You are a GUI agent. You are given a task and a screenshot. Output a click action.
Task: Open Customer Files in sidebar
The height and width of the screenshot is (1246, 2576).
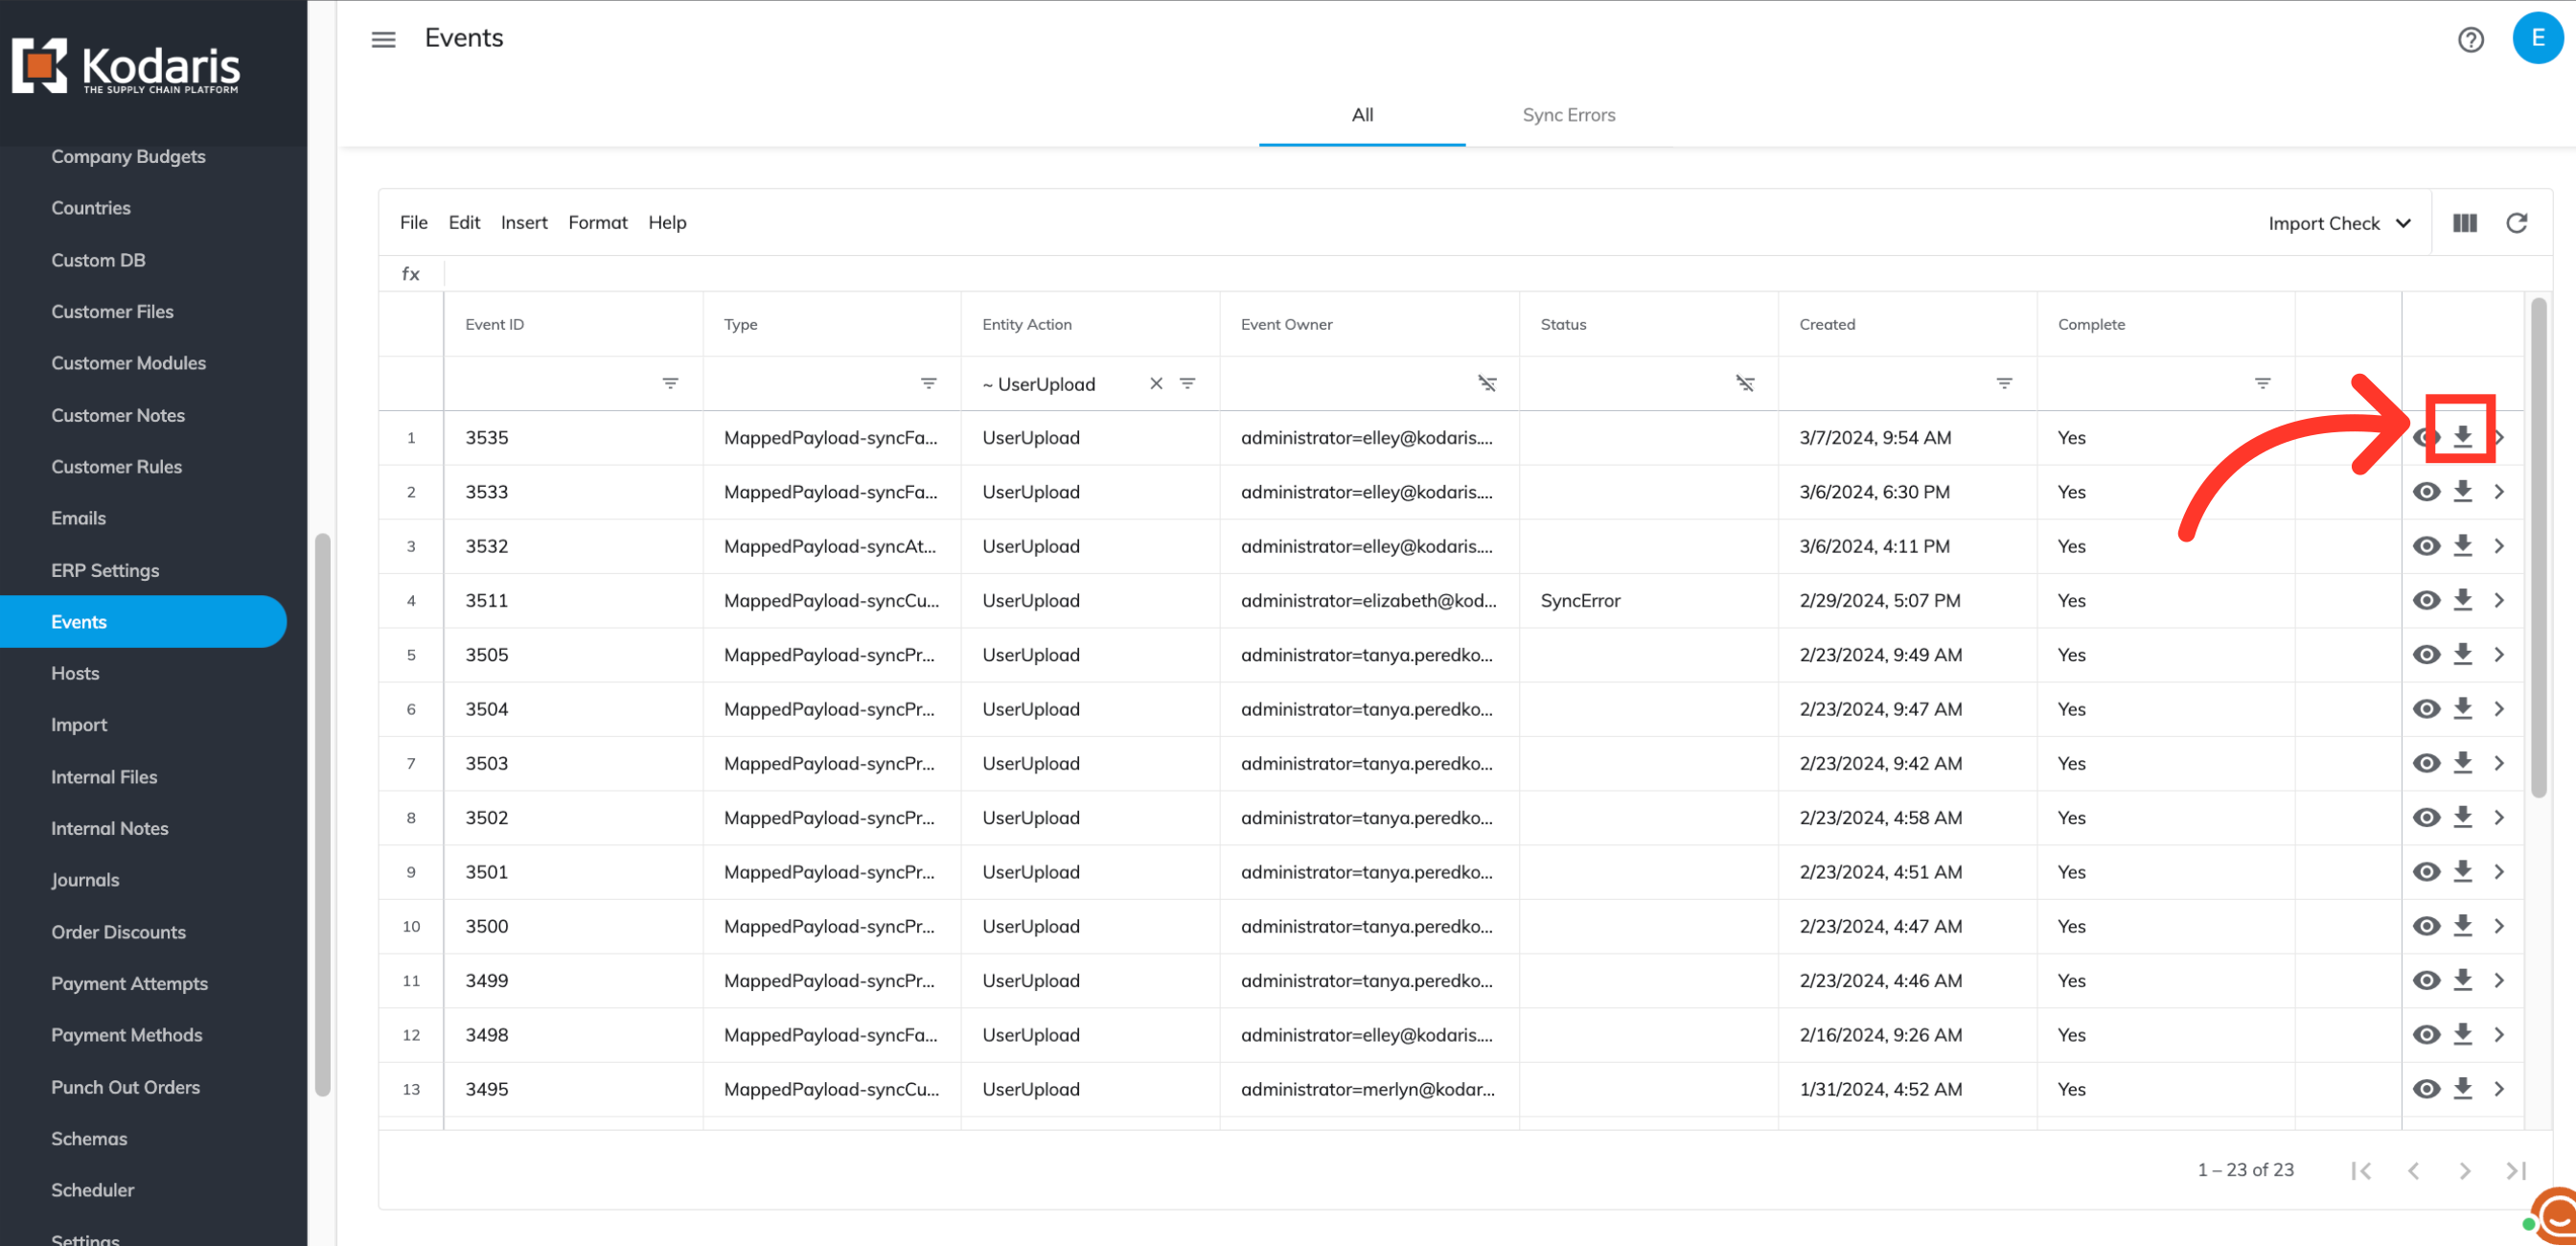click(112, 312)
